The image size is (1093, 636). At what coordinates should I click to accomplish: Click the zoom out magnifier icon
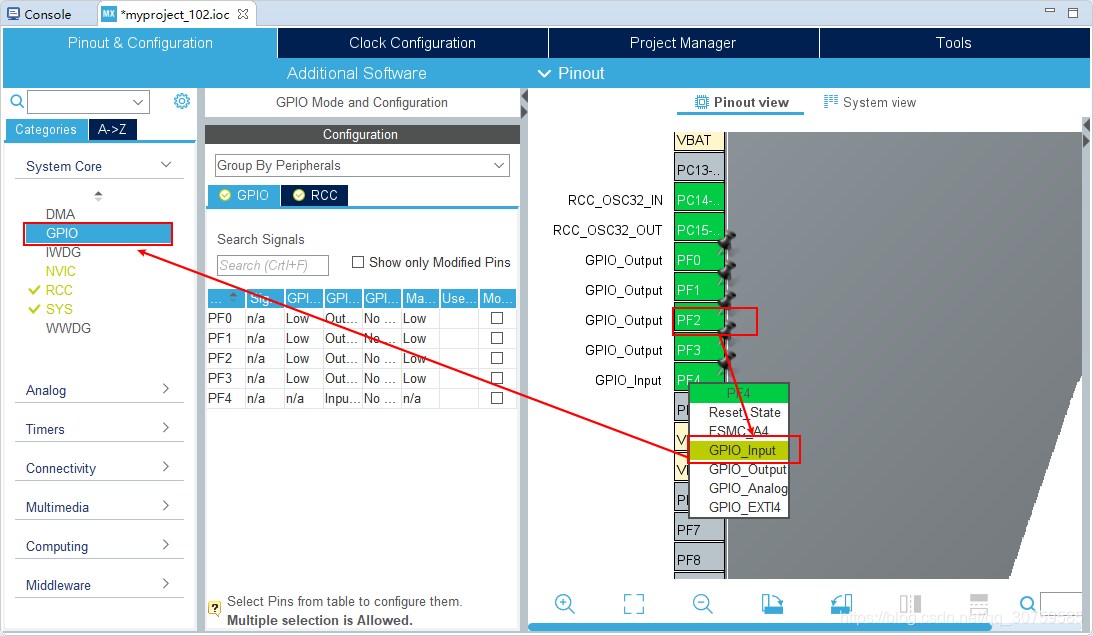pos(703,604)
